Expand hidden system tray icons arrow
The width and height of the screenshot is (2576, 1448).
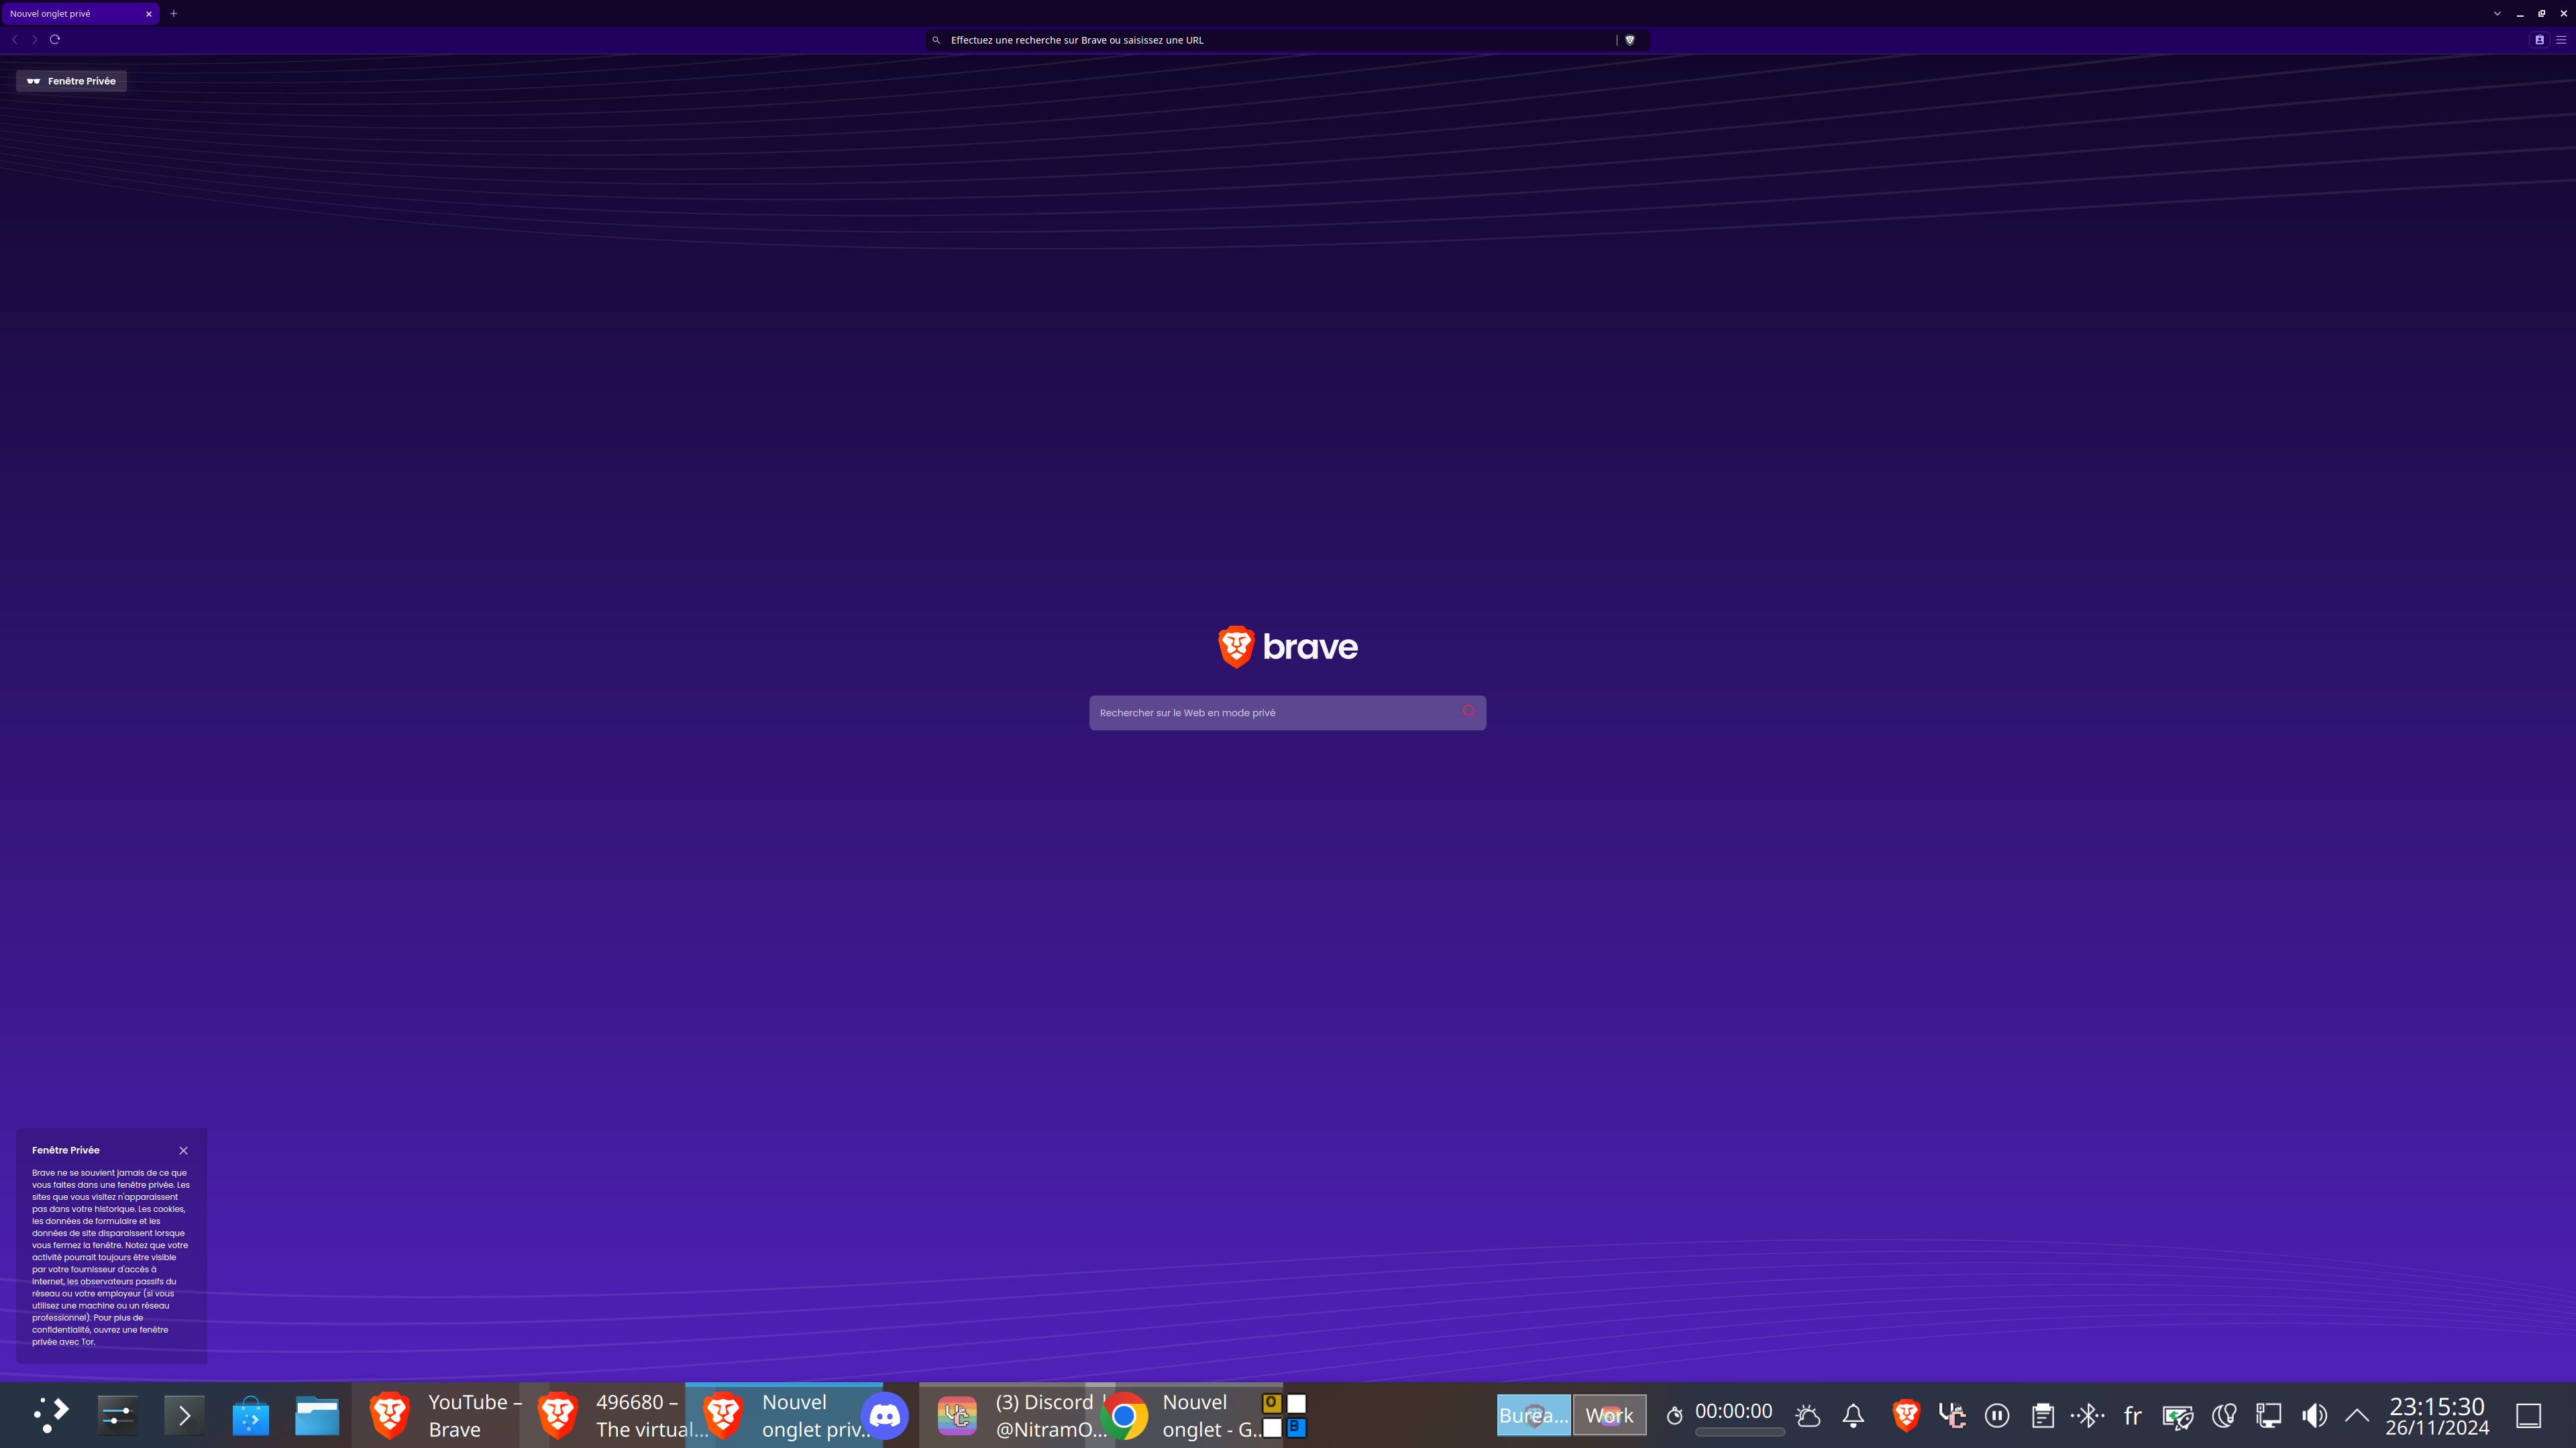[2357, 1416]
